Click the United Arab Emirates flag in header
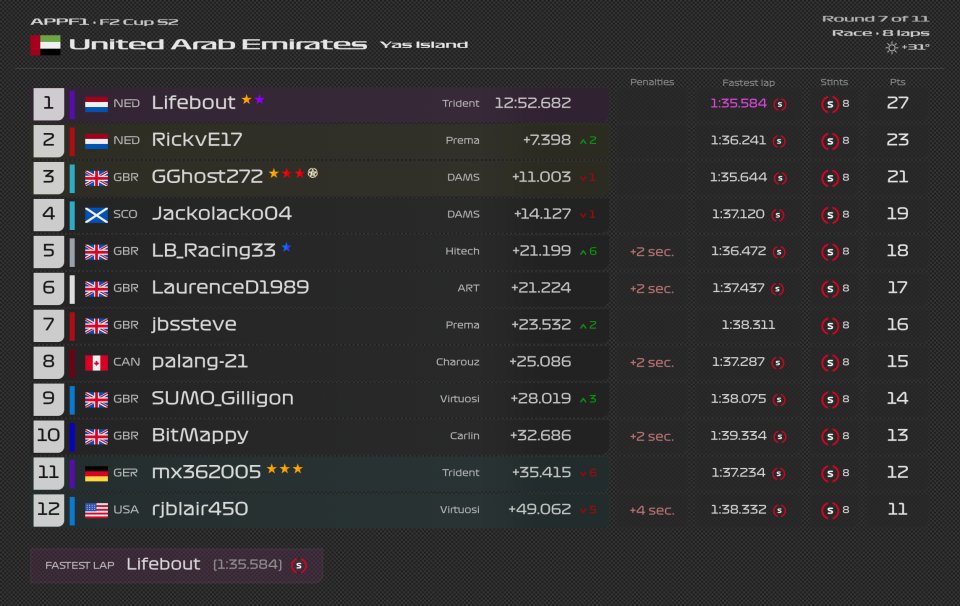Viewport: 960px width, 606px height. pyautogui.click(x=45, y=45)
